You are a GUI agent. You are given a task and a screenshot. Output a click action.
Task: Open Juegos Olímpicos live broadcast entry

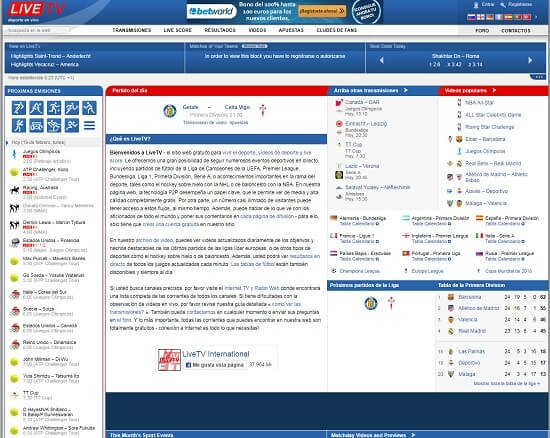(41, 151)
